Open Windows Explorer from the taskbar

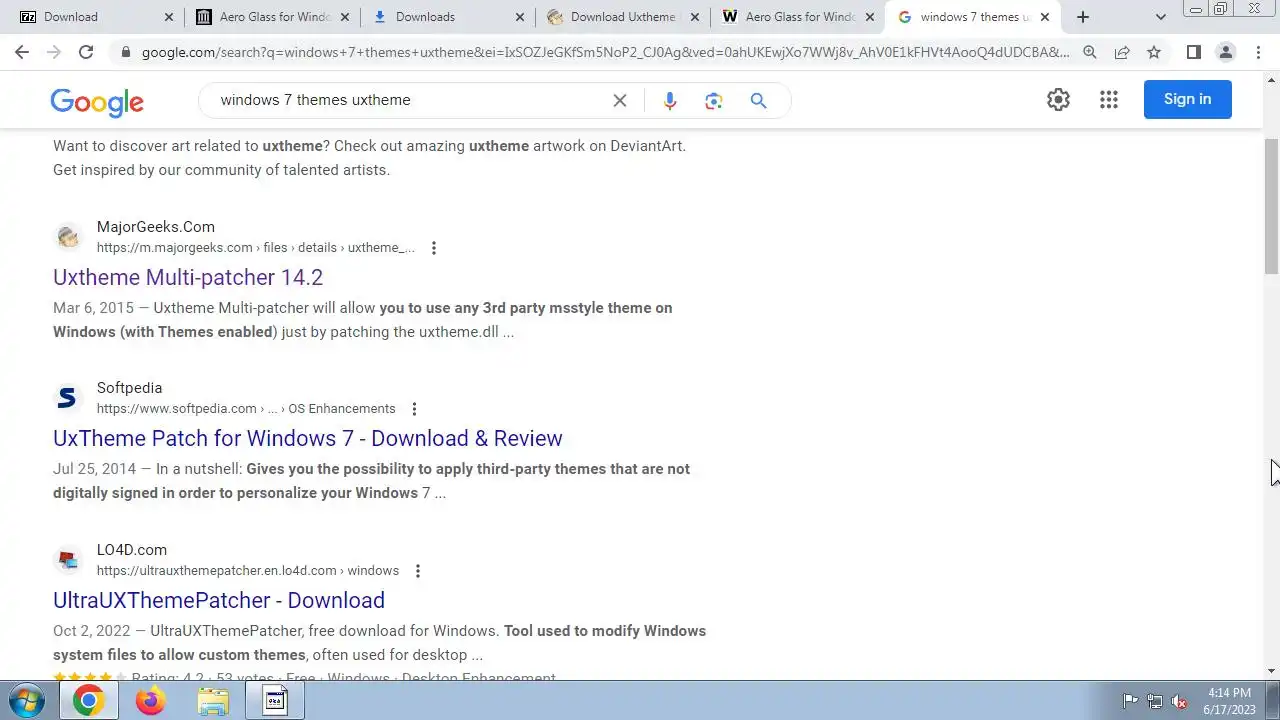pyautogui.click(x=213, y=701)
